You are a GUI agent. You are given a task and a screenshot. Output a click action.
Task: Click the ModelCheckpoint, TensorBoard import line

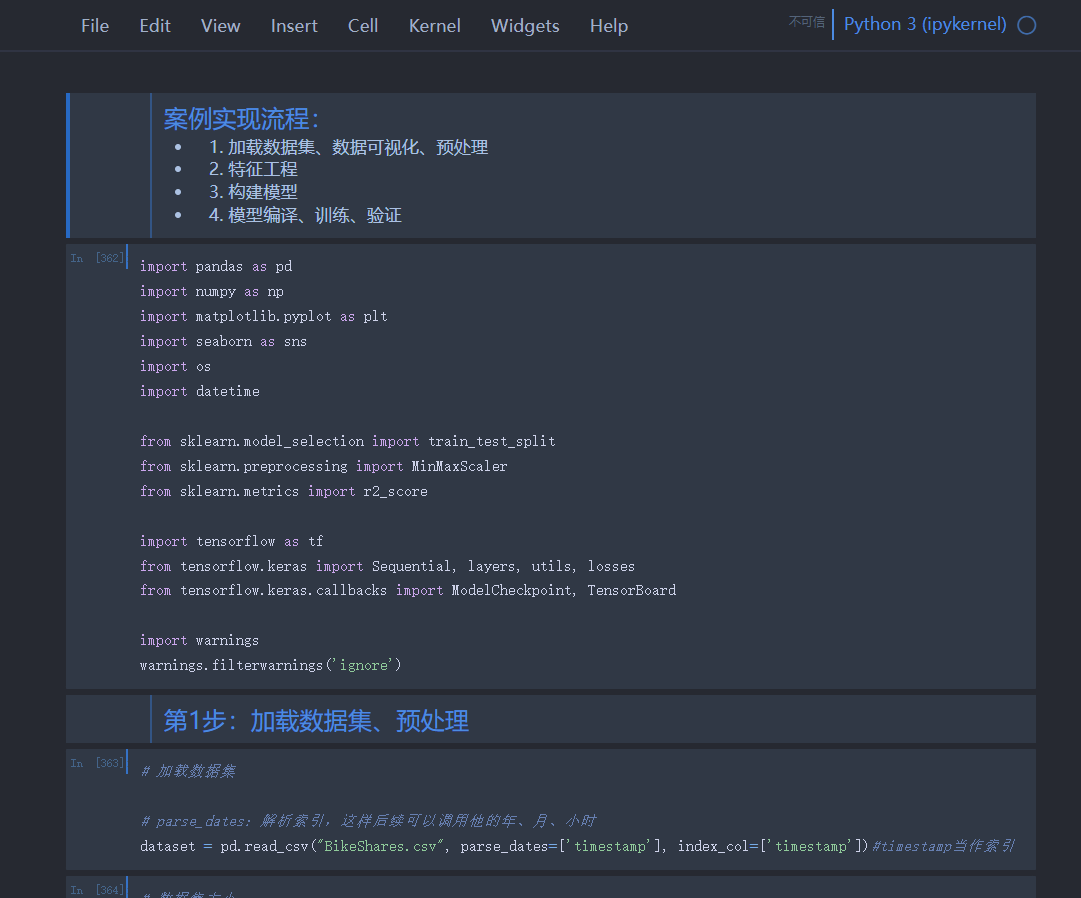(x=408, y=590)
